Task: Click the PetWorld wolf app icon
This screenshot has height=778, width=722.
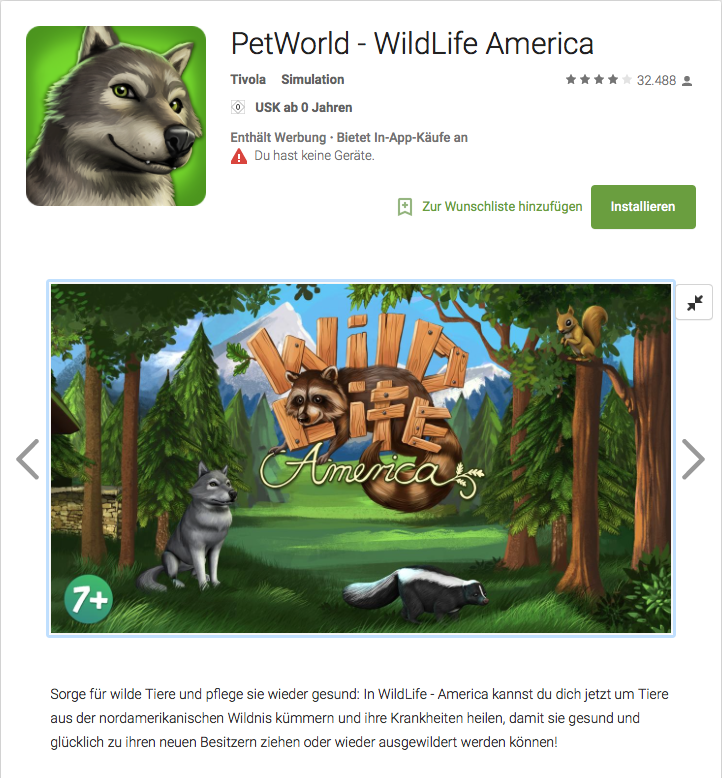Action: (116, 116)
